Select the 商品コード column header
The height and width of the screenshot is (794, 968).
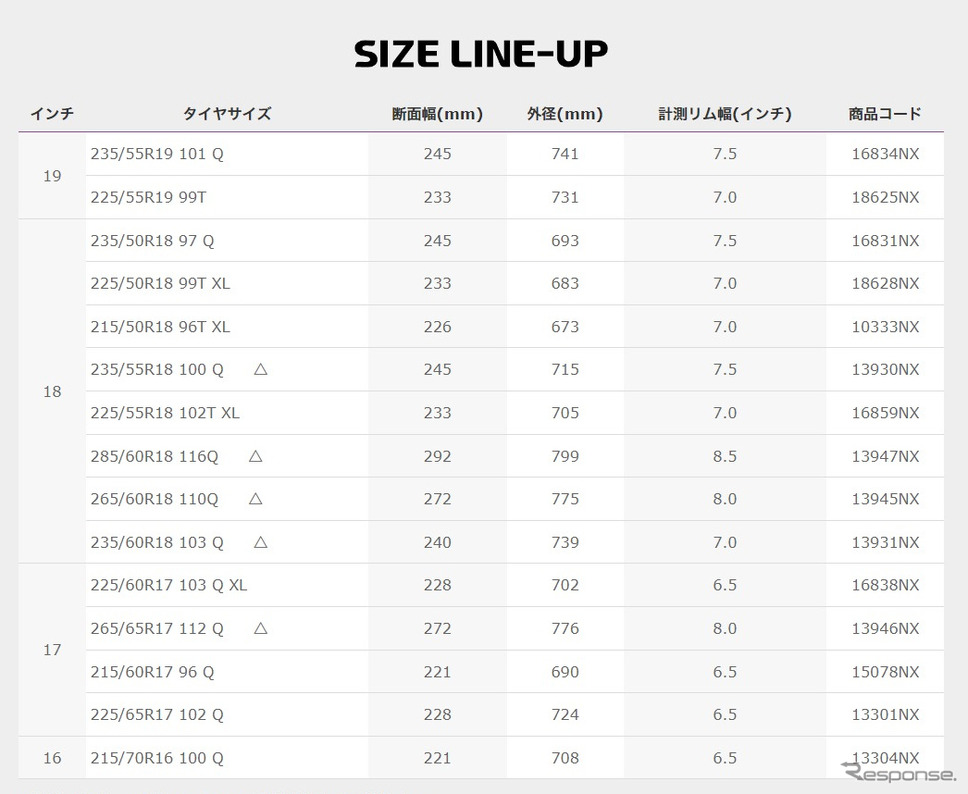[885, 114]
